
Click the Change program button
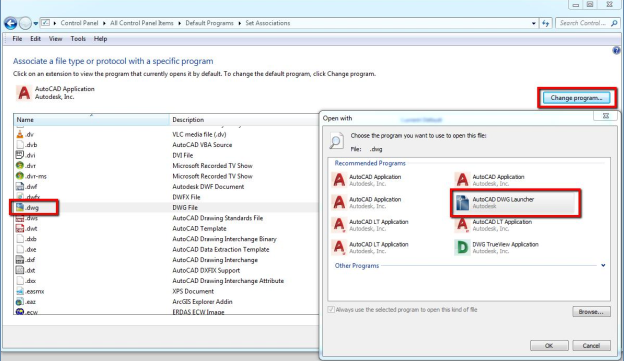click(576, 98)
